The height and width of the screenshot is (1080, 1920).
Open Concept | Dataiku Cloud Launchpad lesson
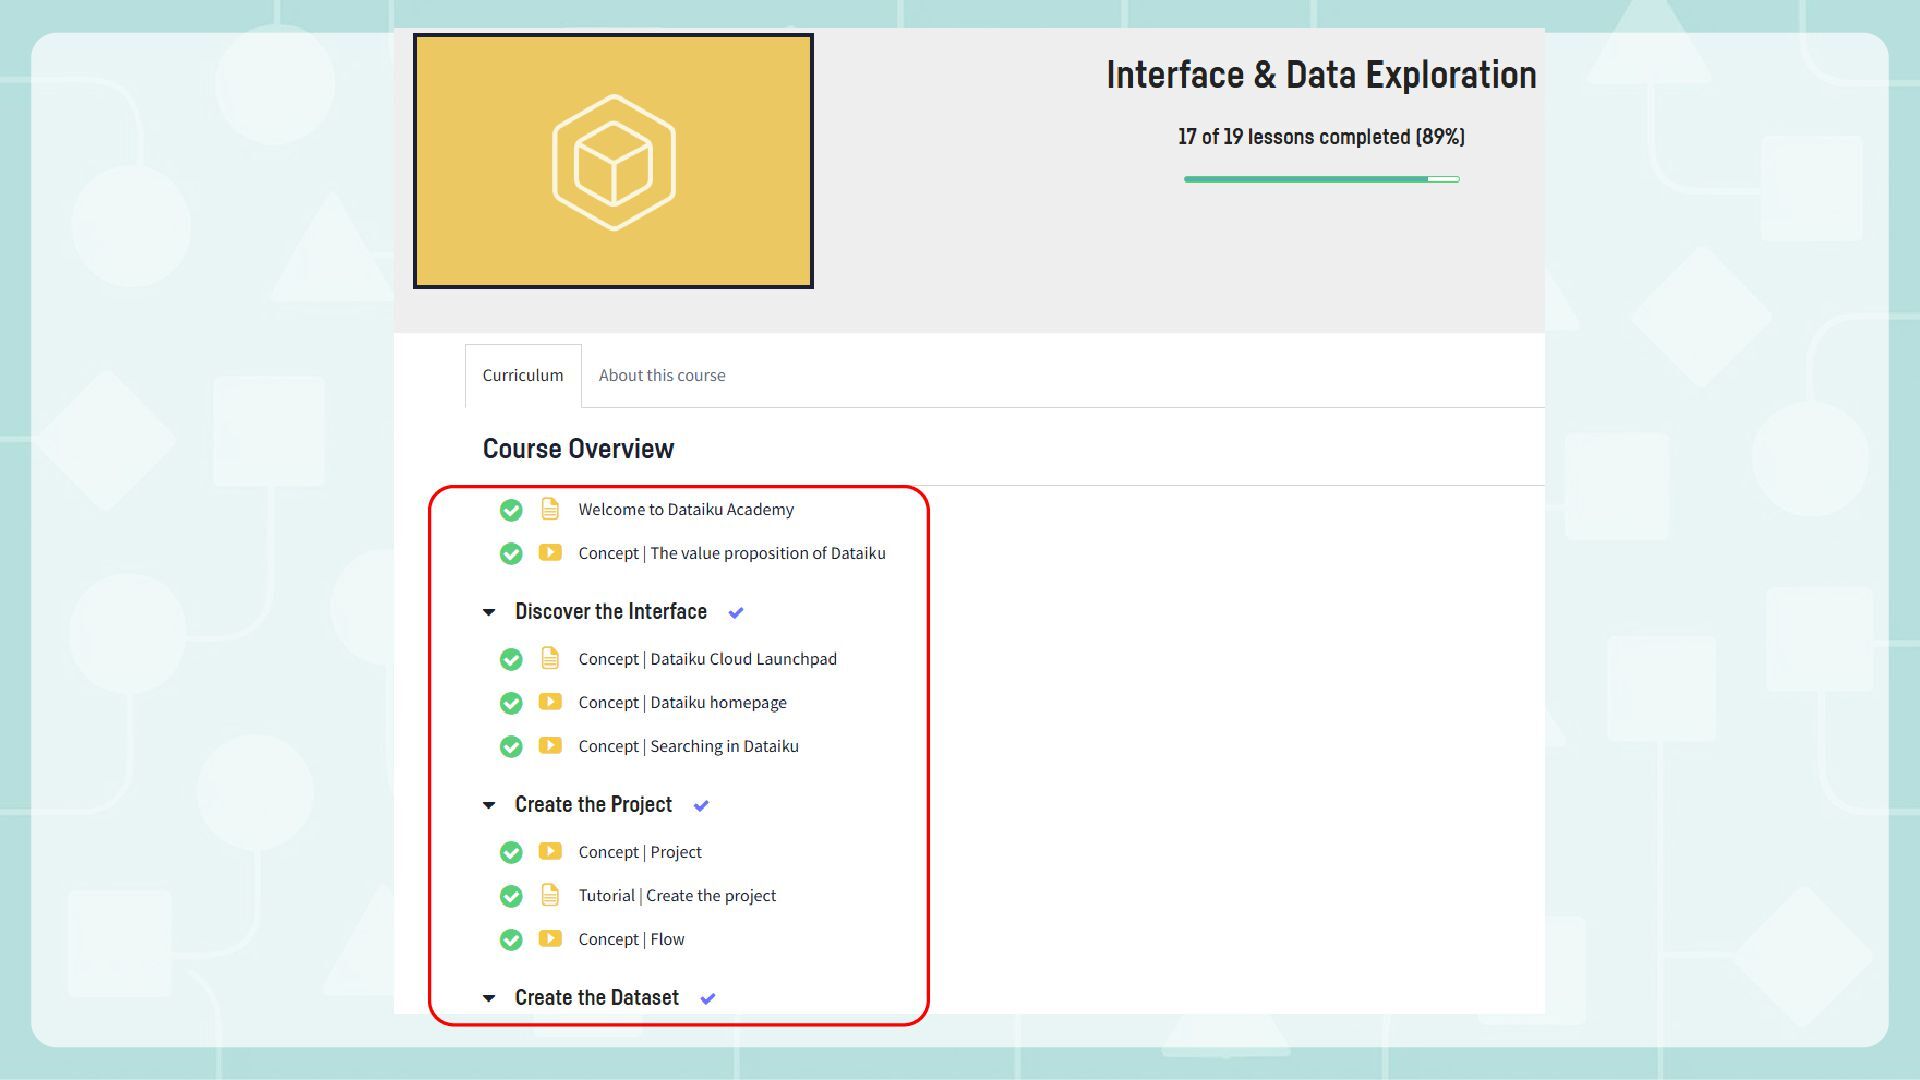click(707, 659)
